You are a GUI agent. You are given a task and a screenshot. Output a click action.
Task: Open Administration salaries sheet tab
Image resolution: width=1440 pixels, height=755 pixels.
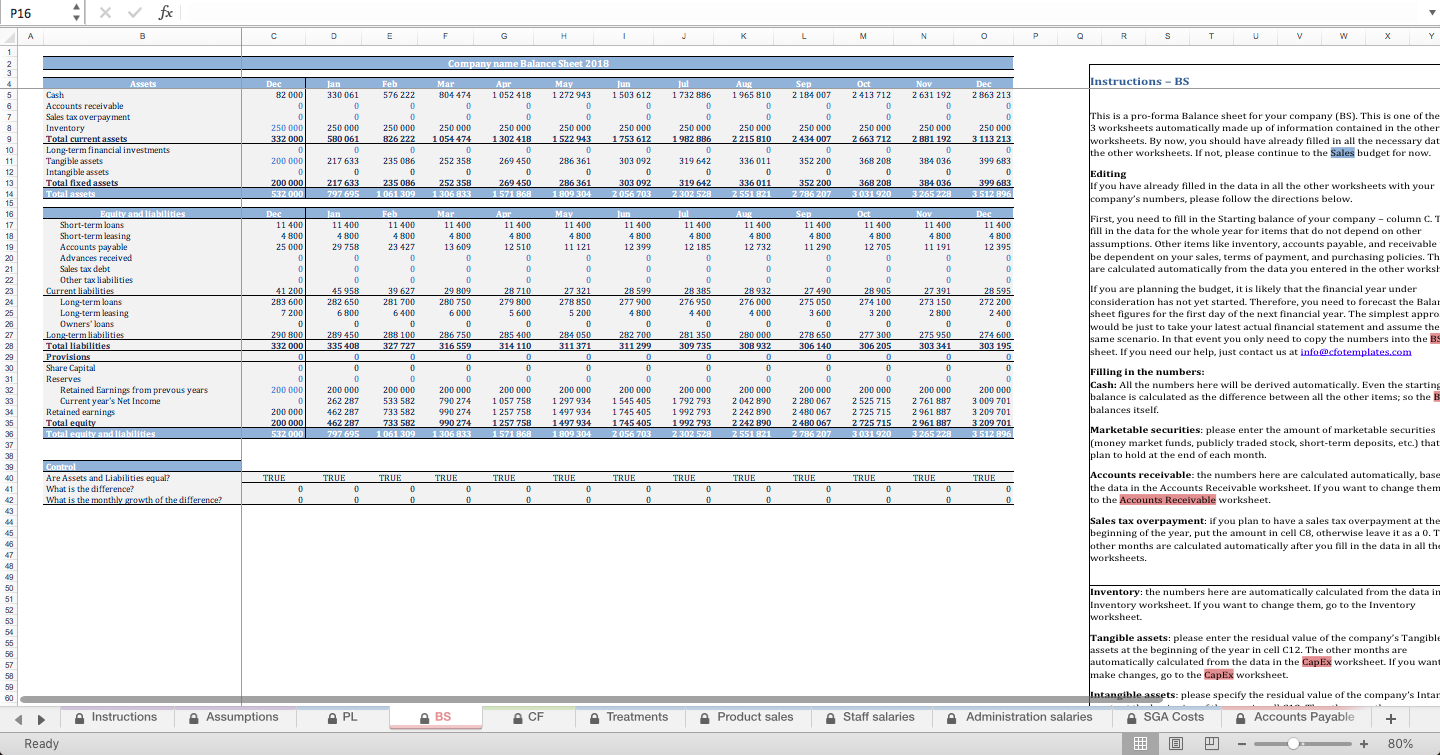click(x=1020, y=717)
